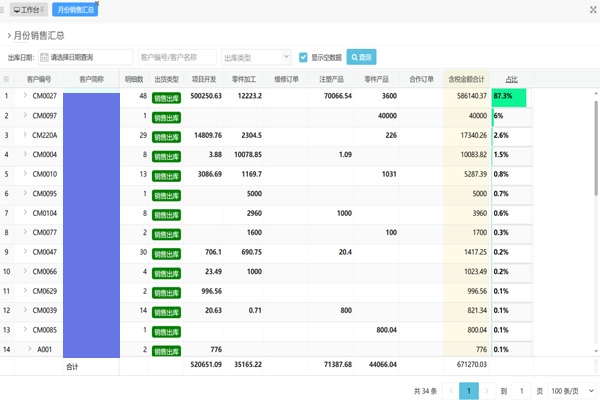Screen dimensions: 600x400
Task: Open the 100 条/页 page size dropdown
Action: tap(572, 391)
